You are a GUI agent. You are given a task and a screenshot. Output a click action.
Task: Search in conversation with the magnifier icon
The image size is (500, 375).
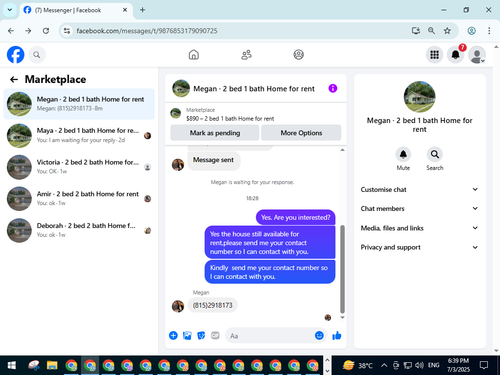[x=435, y=154]
